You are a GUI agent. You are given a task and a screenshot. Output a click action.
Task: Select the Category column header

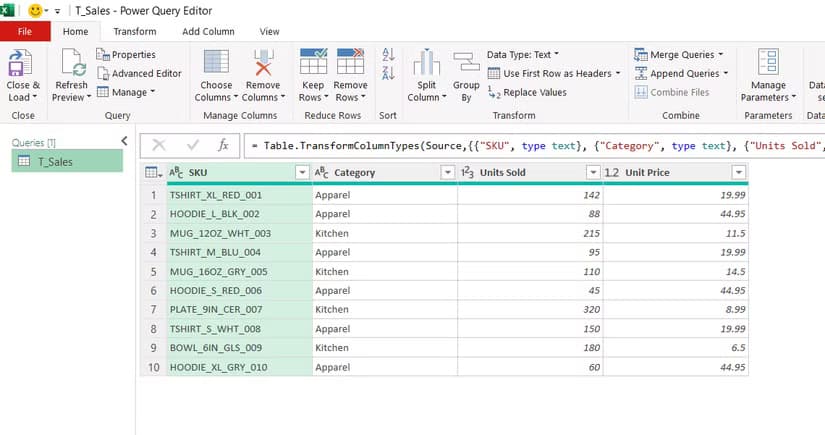coord(385,173)
